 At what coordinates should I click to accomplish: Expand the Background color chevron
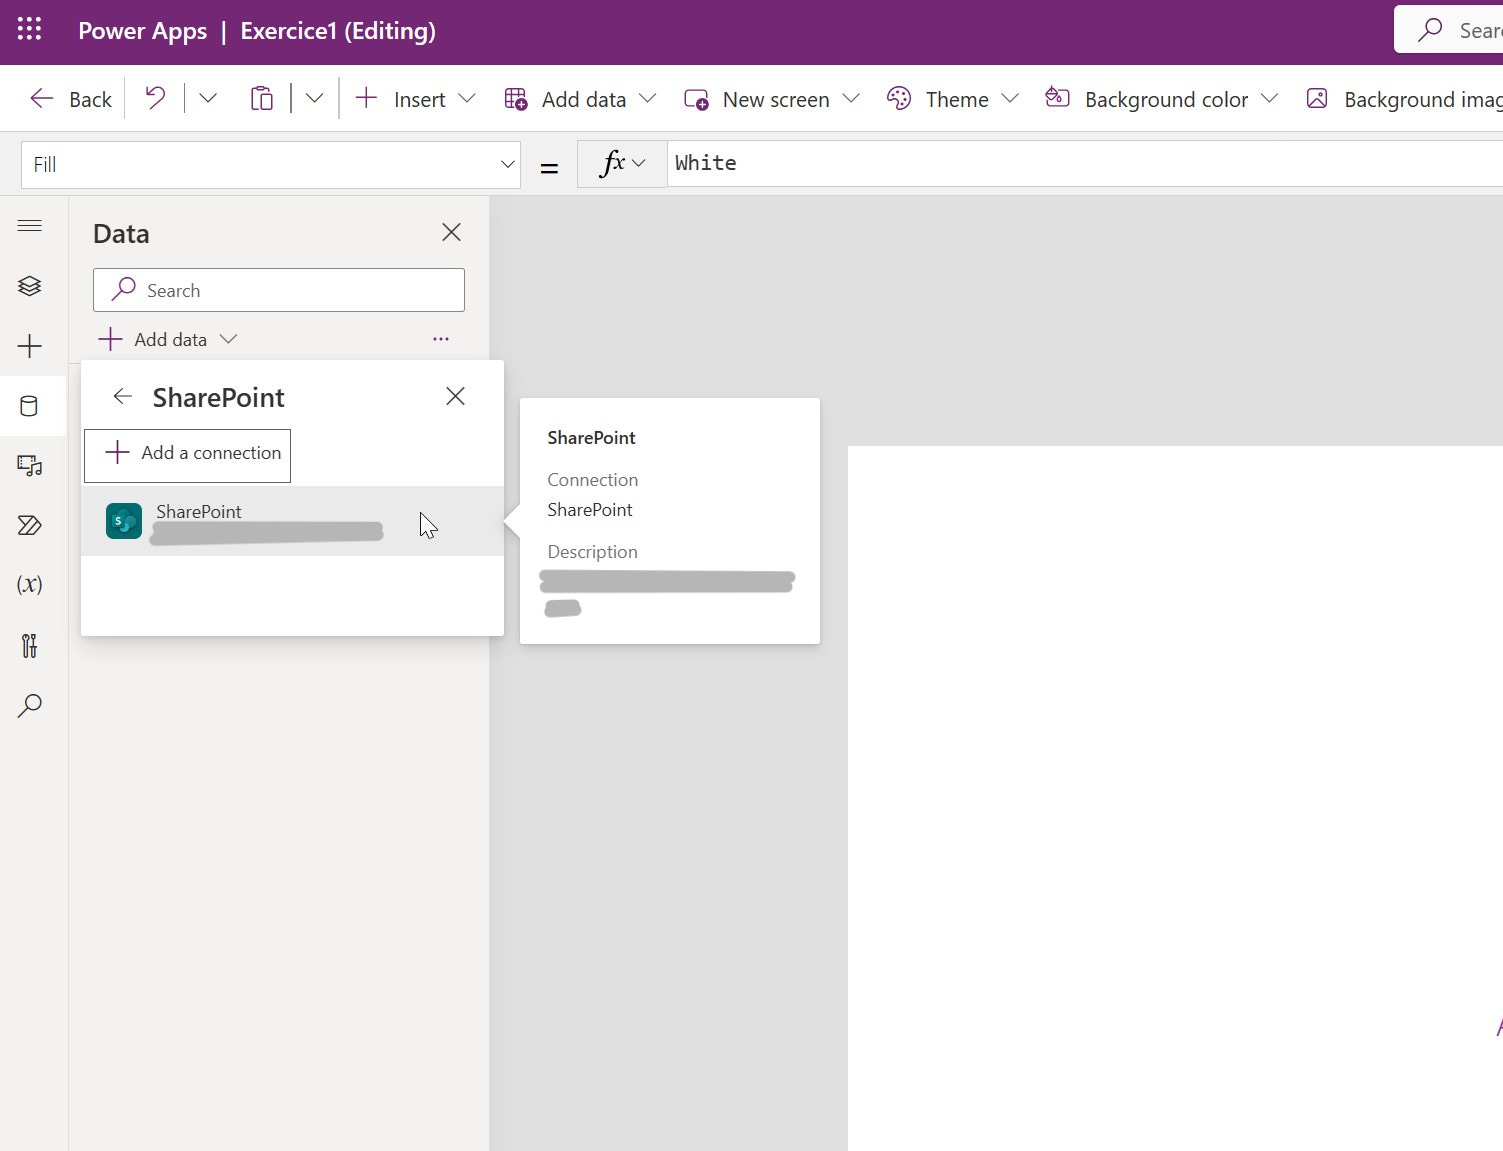(1269, 98)
